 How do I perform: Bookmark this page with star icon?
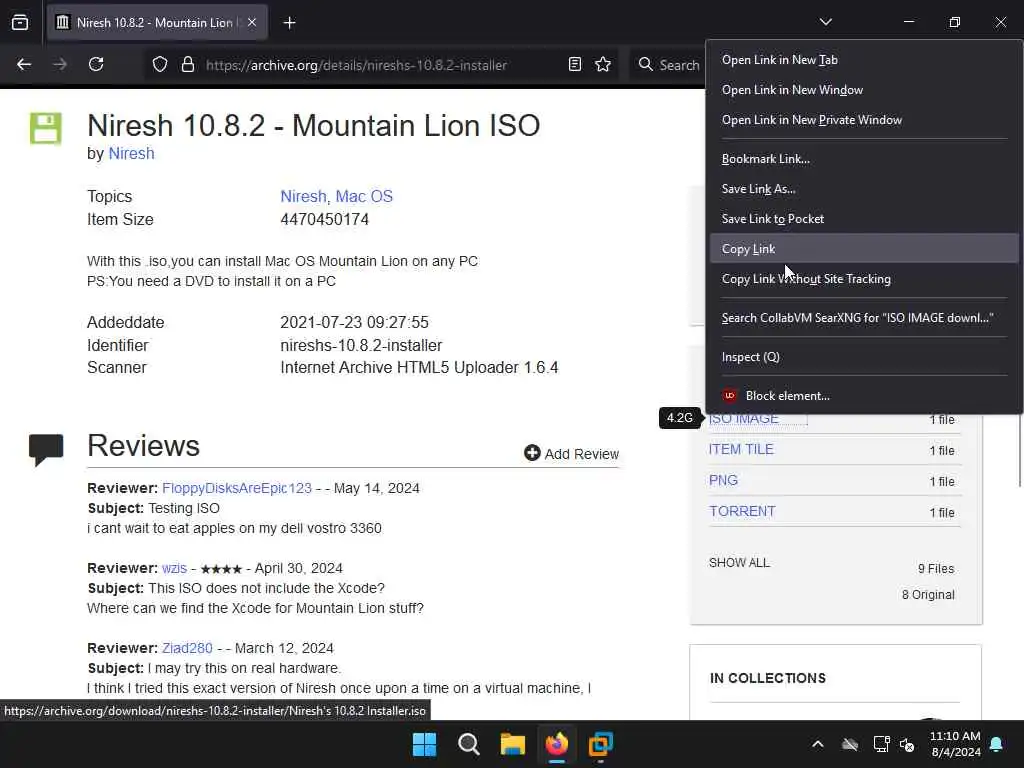coord(603,64)
